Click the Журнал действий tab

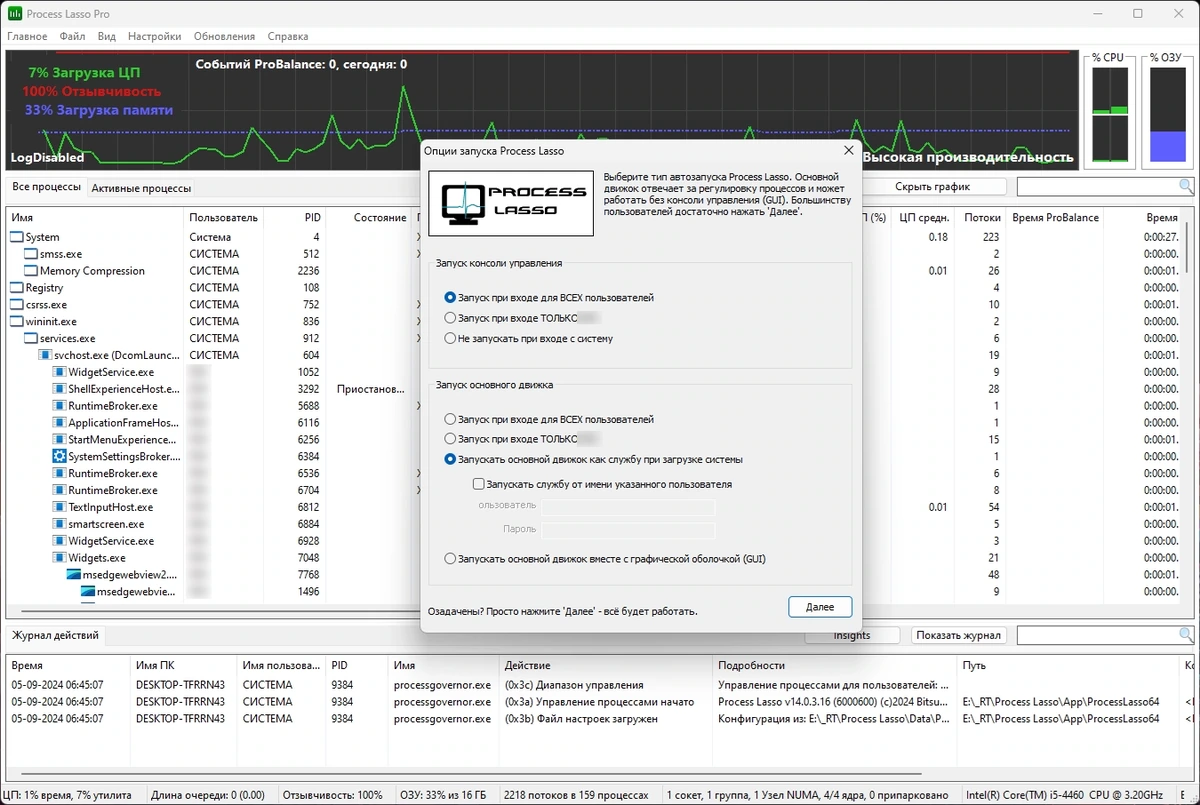pos(55,635)
